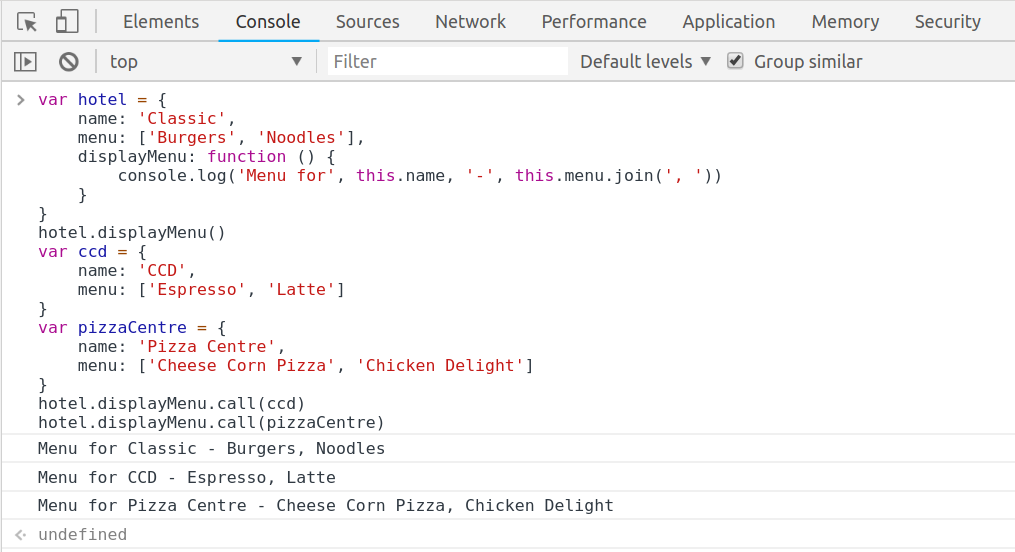Switch to the Security tab
Screen dimensions: 1015x552
click(x=947, y=21)
